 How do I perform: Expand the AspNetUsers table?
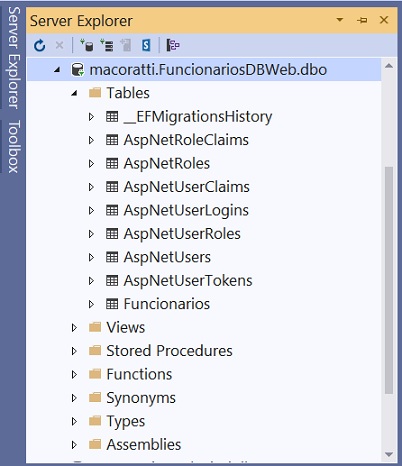[91, 257]
